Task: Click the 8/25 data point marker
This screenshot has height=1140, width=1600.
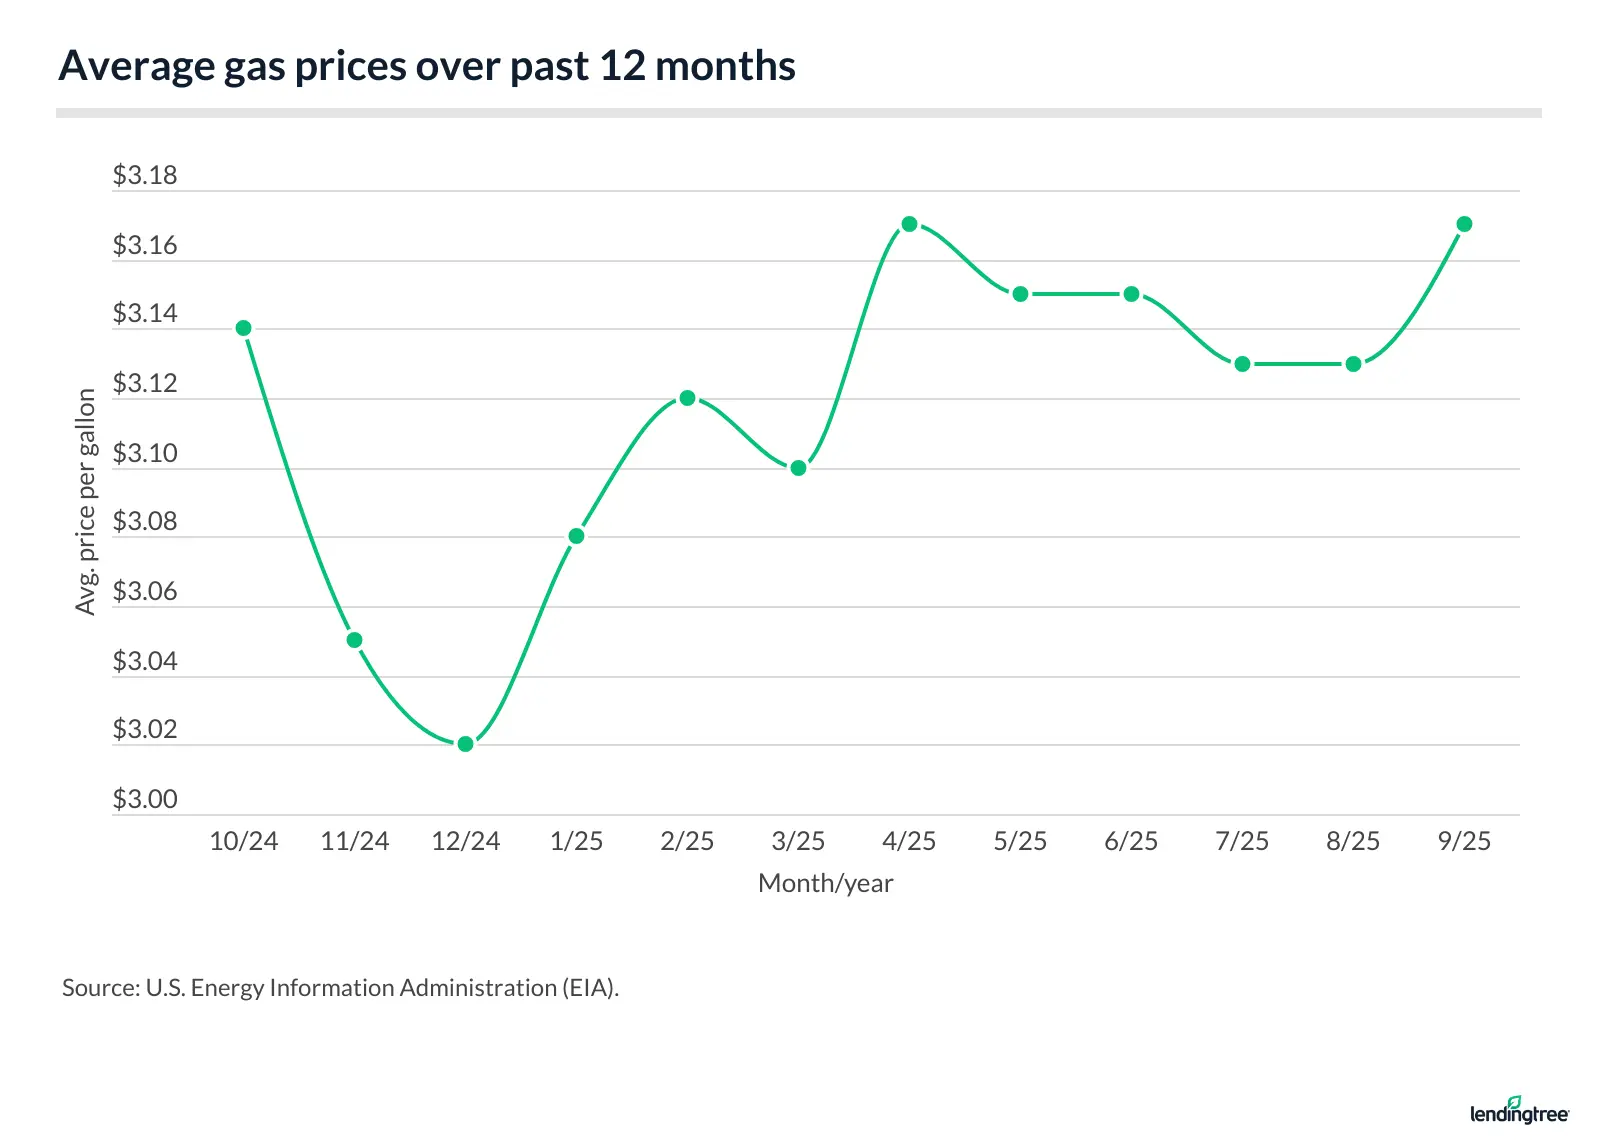Action: 1353,364
